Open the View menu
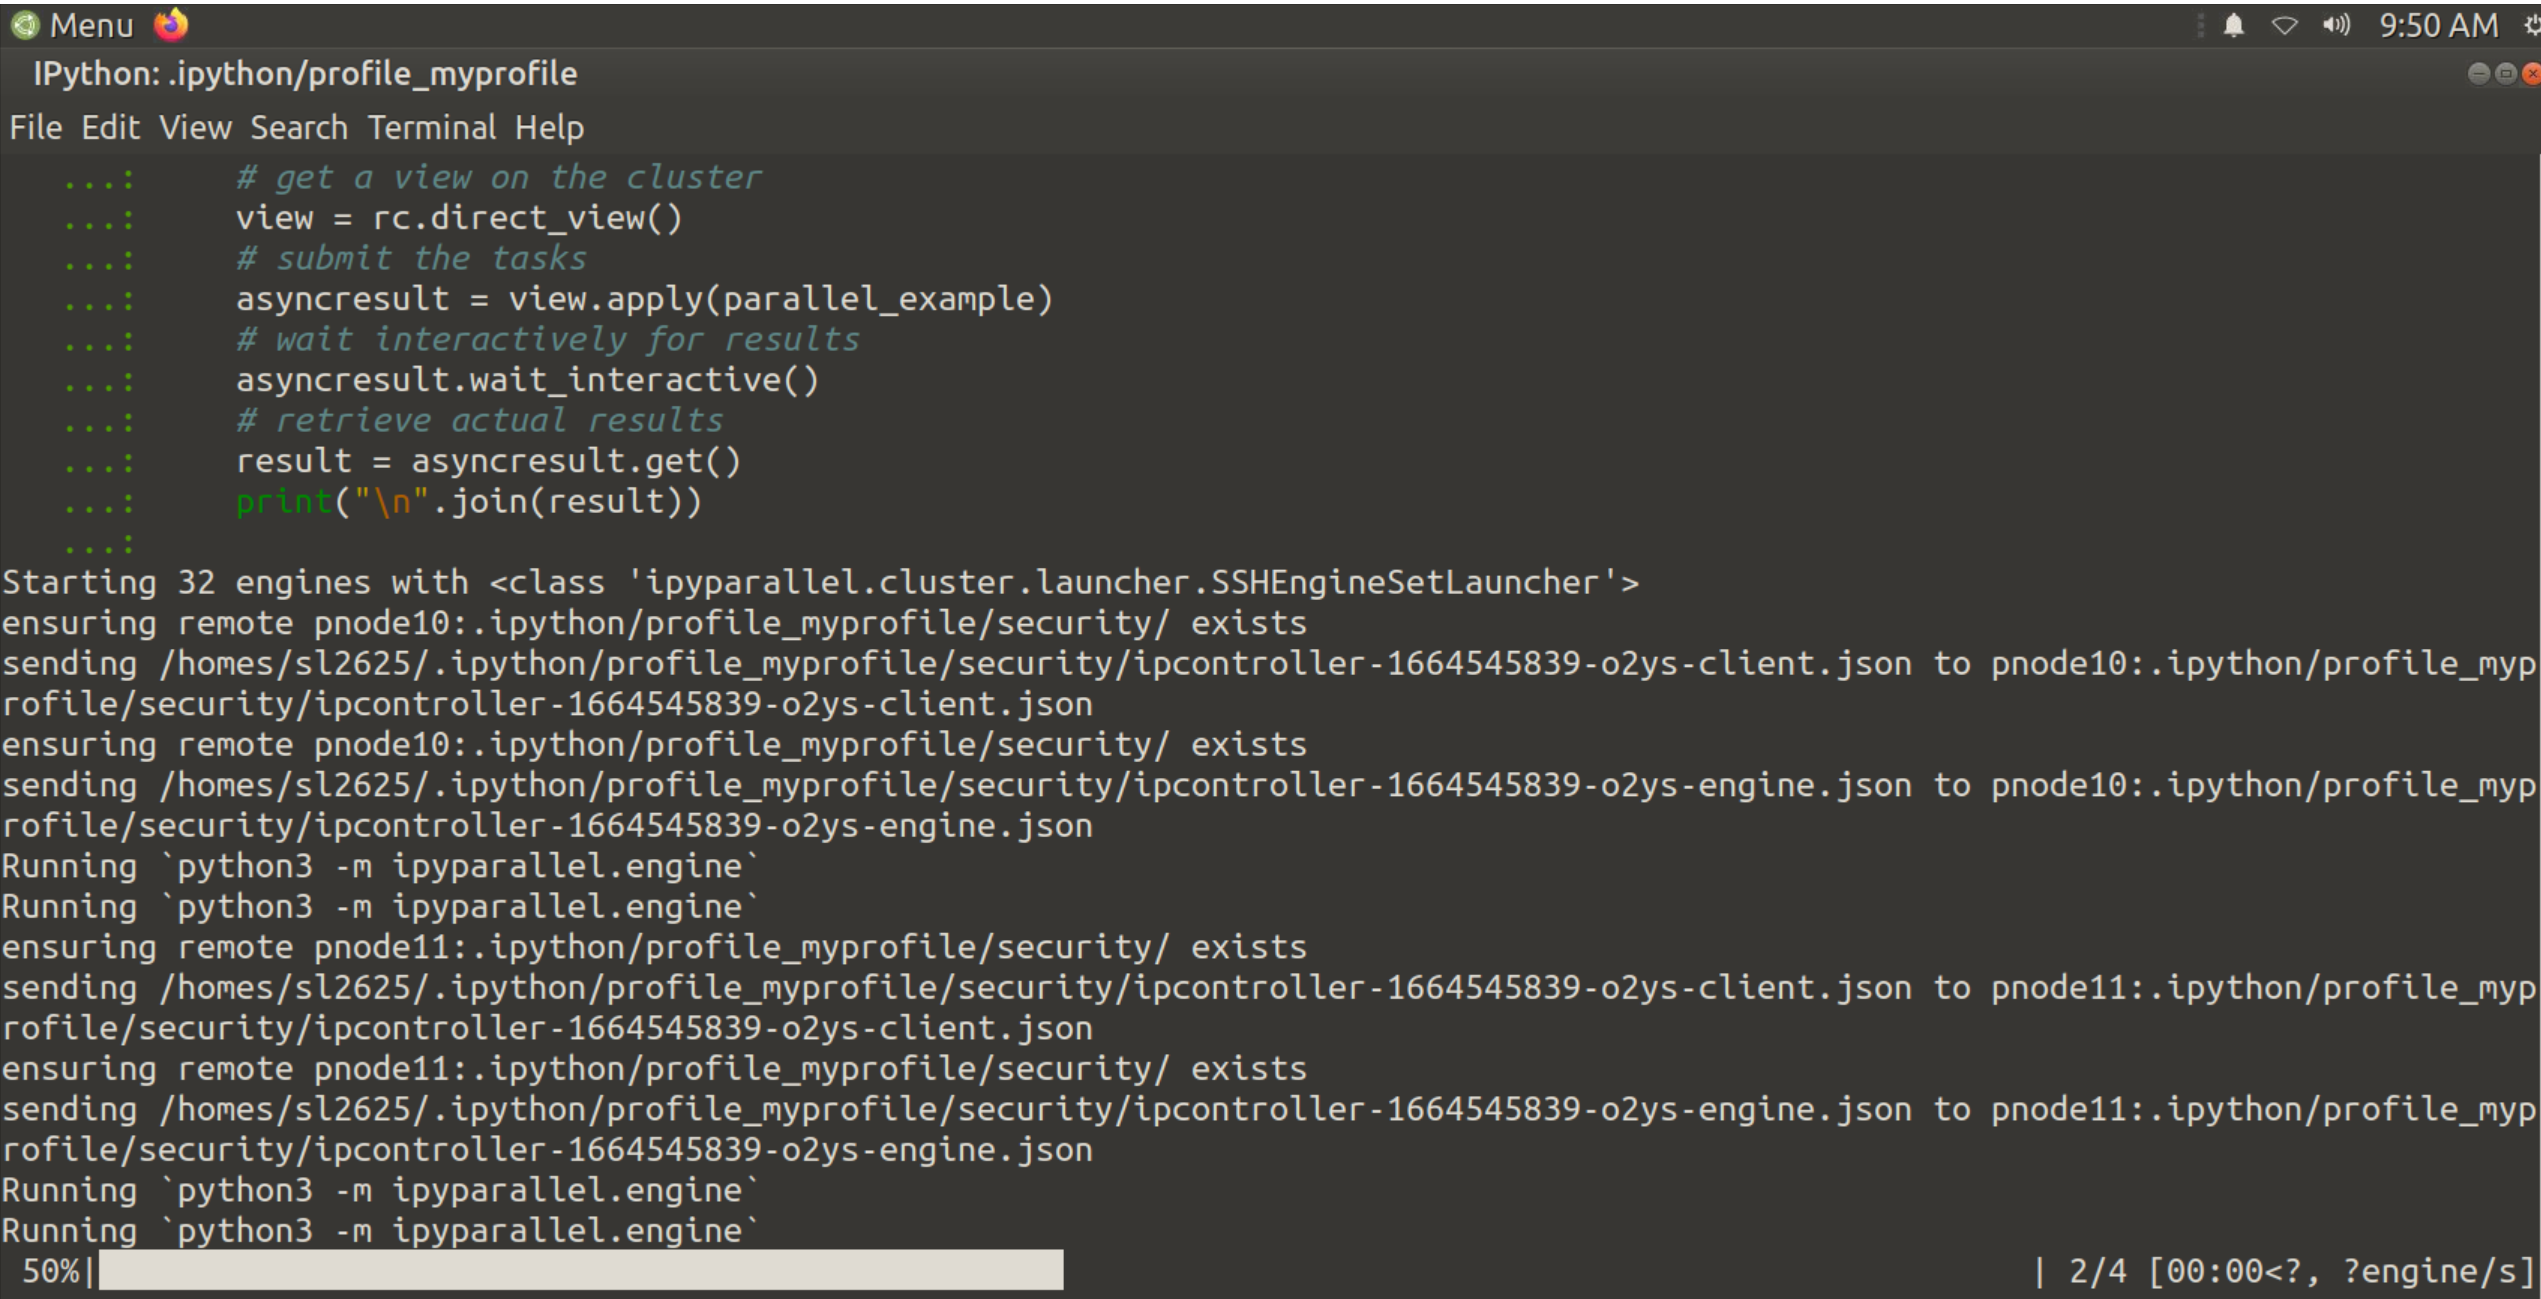Viewport: 2541px width, 1299px height. pyautogui.click(x=195, y=128)
